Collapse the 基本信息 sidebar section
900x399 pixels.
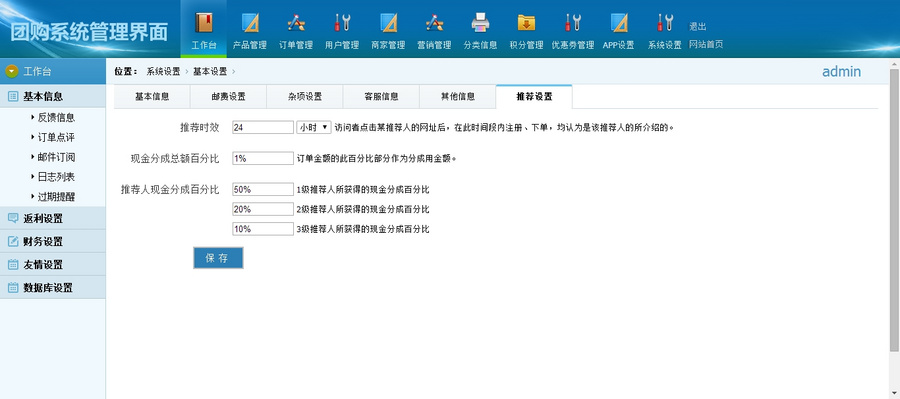click(53, 96)
